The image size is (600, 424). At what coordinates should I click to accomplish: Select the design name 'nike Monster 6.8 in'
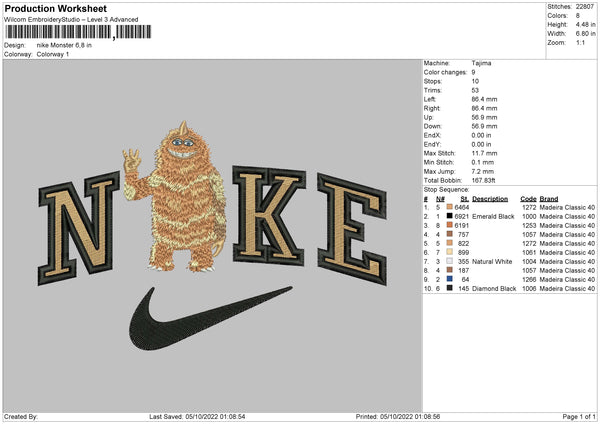click(x=64, y=45)
